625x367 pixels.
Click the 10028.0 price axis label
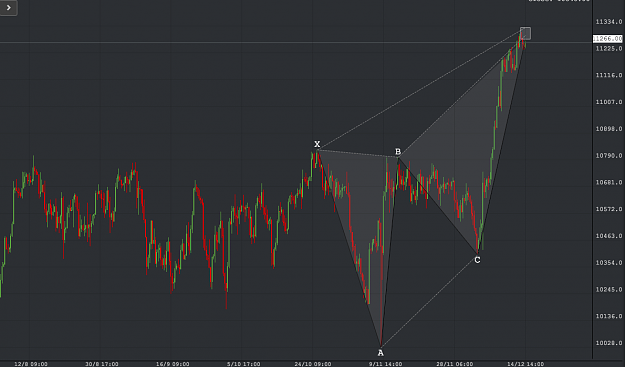(609, 343)
